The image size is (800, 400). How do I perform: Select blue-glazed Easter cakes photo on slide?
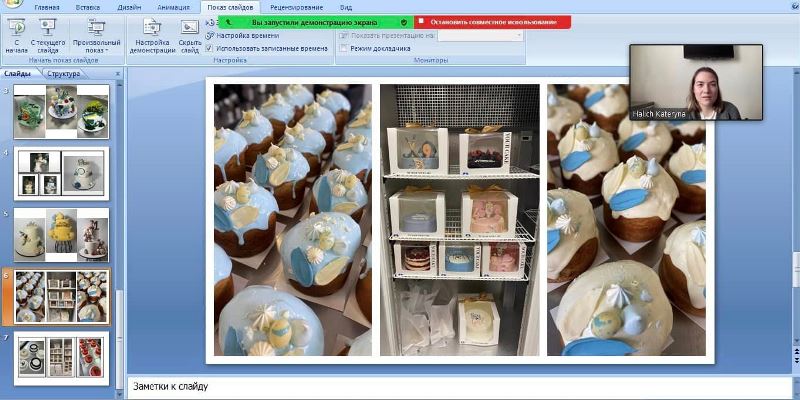pyautogui.click(x=293, y=220)
